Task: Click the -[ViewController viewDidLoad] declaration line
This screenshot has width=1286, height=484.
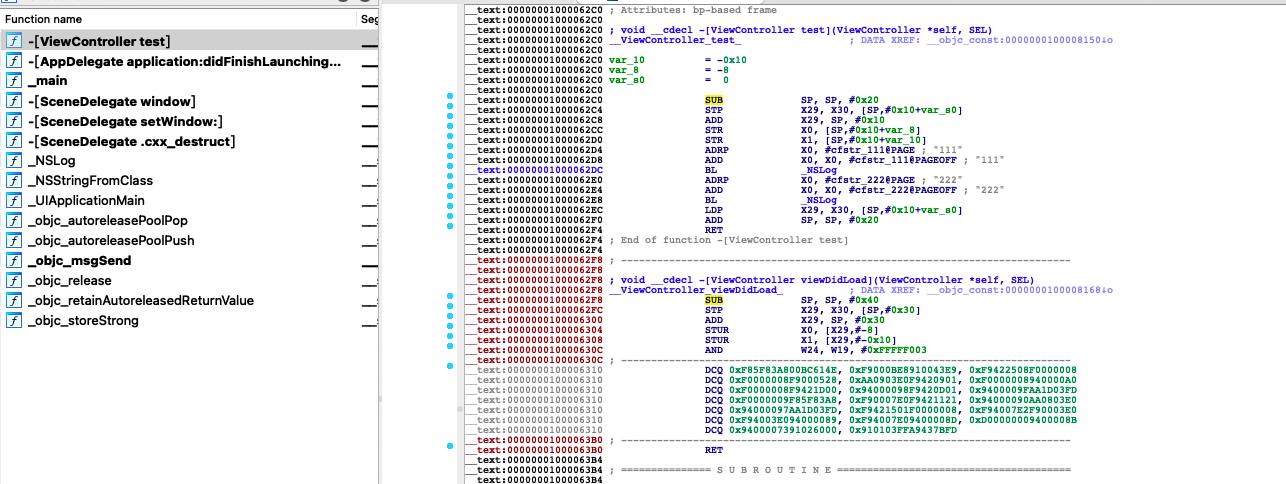Action: tap(821, 280)
